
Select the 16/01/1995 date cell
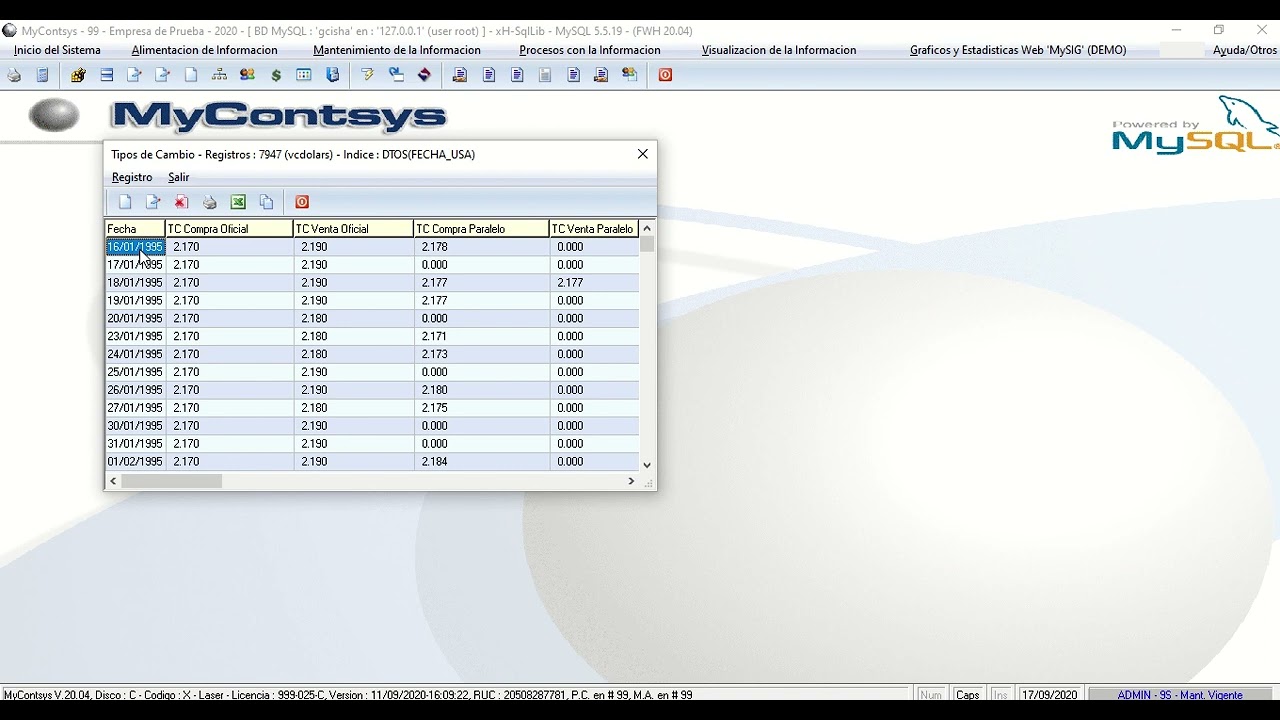[x=135, y=247]
